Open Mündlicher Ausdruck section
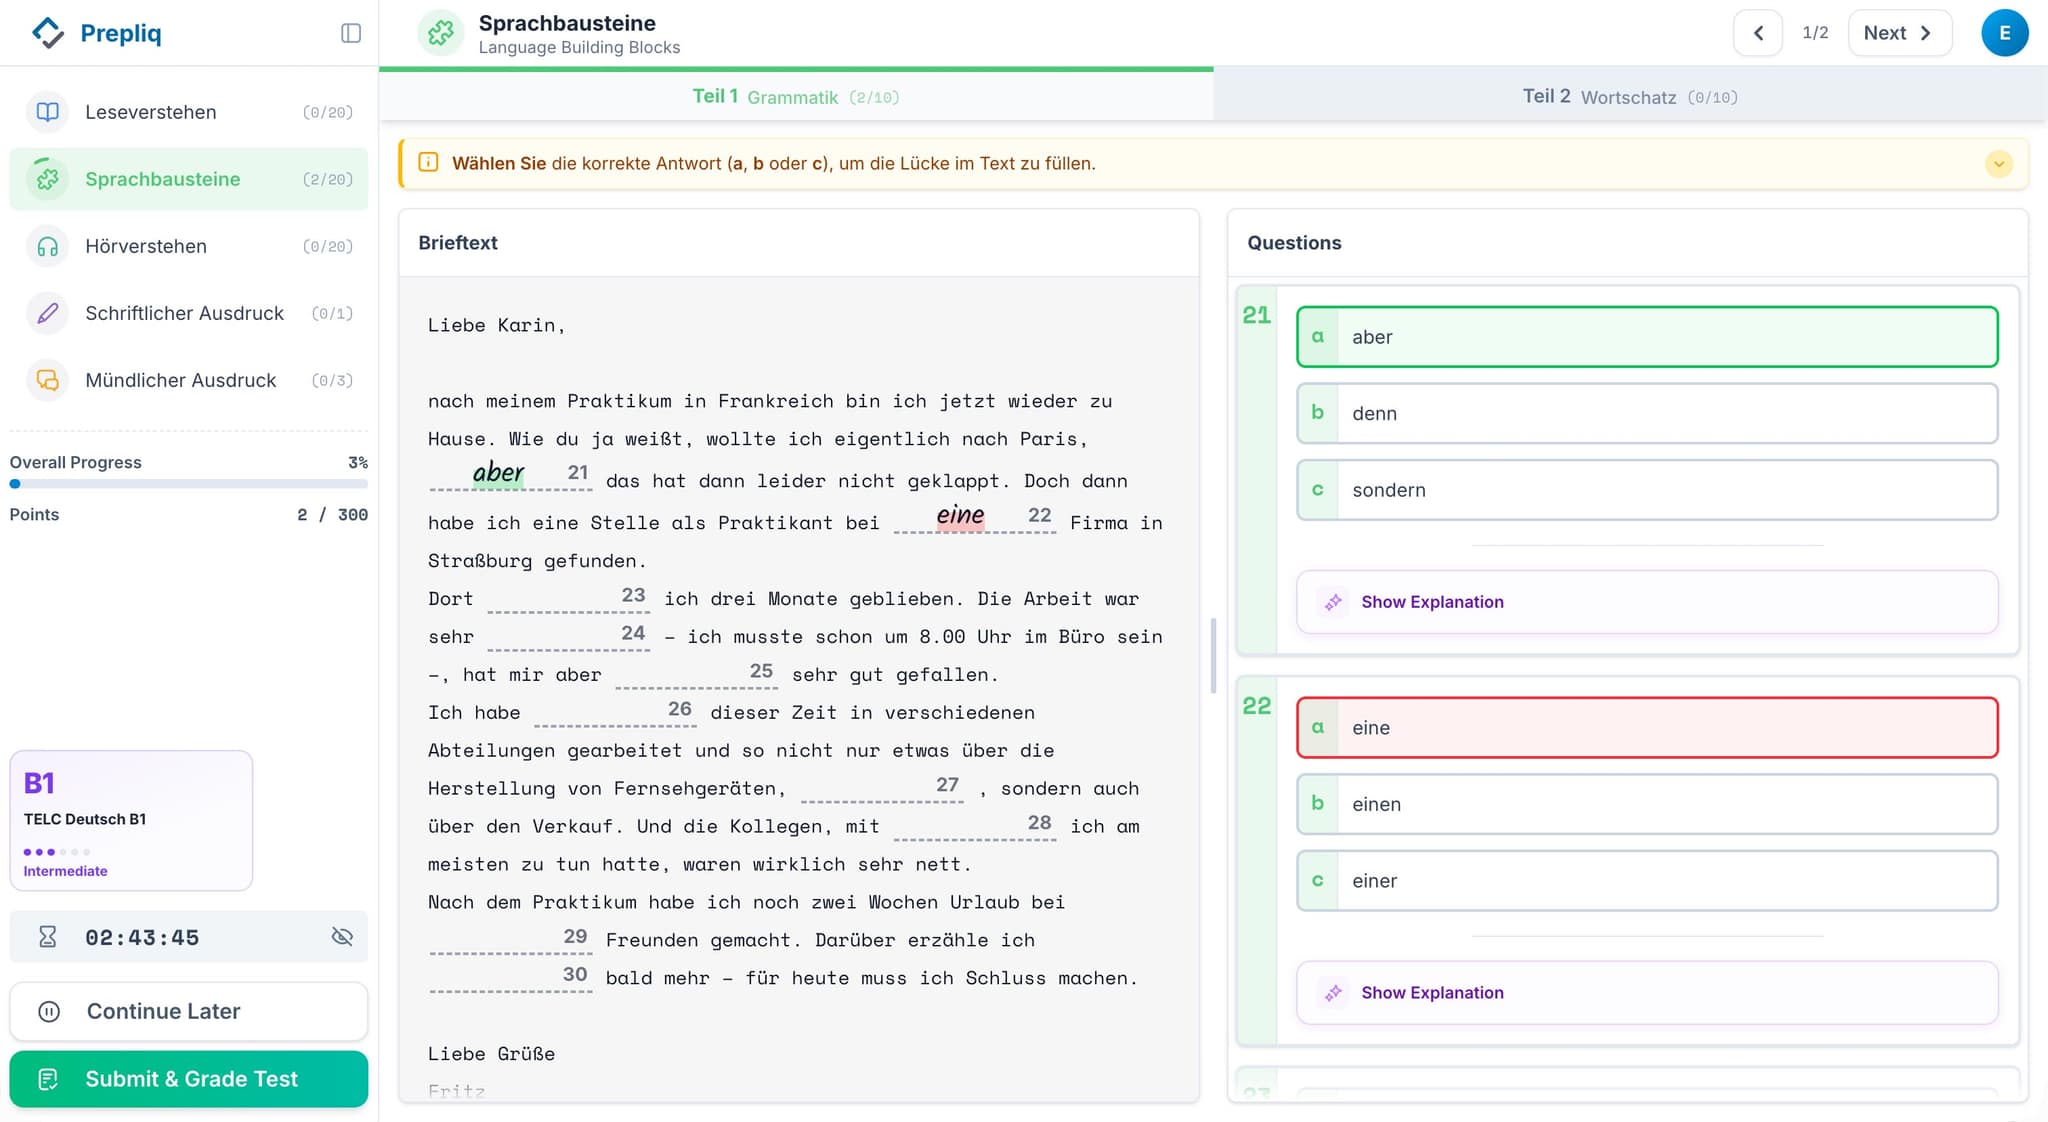Screen dimensions: 2048x1122 [x=189, y=380]
